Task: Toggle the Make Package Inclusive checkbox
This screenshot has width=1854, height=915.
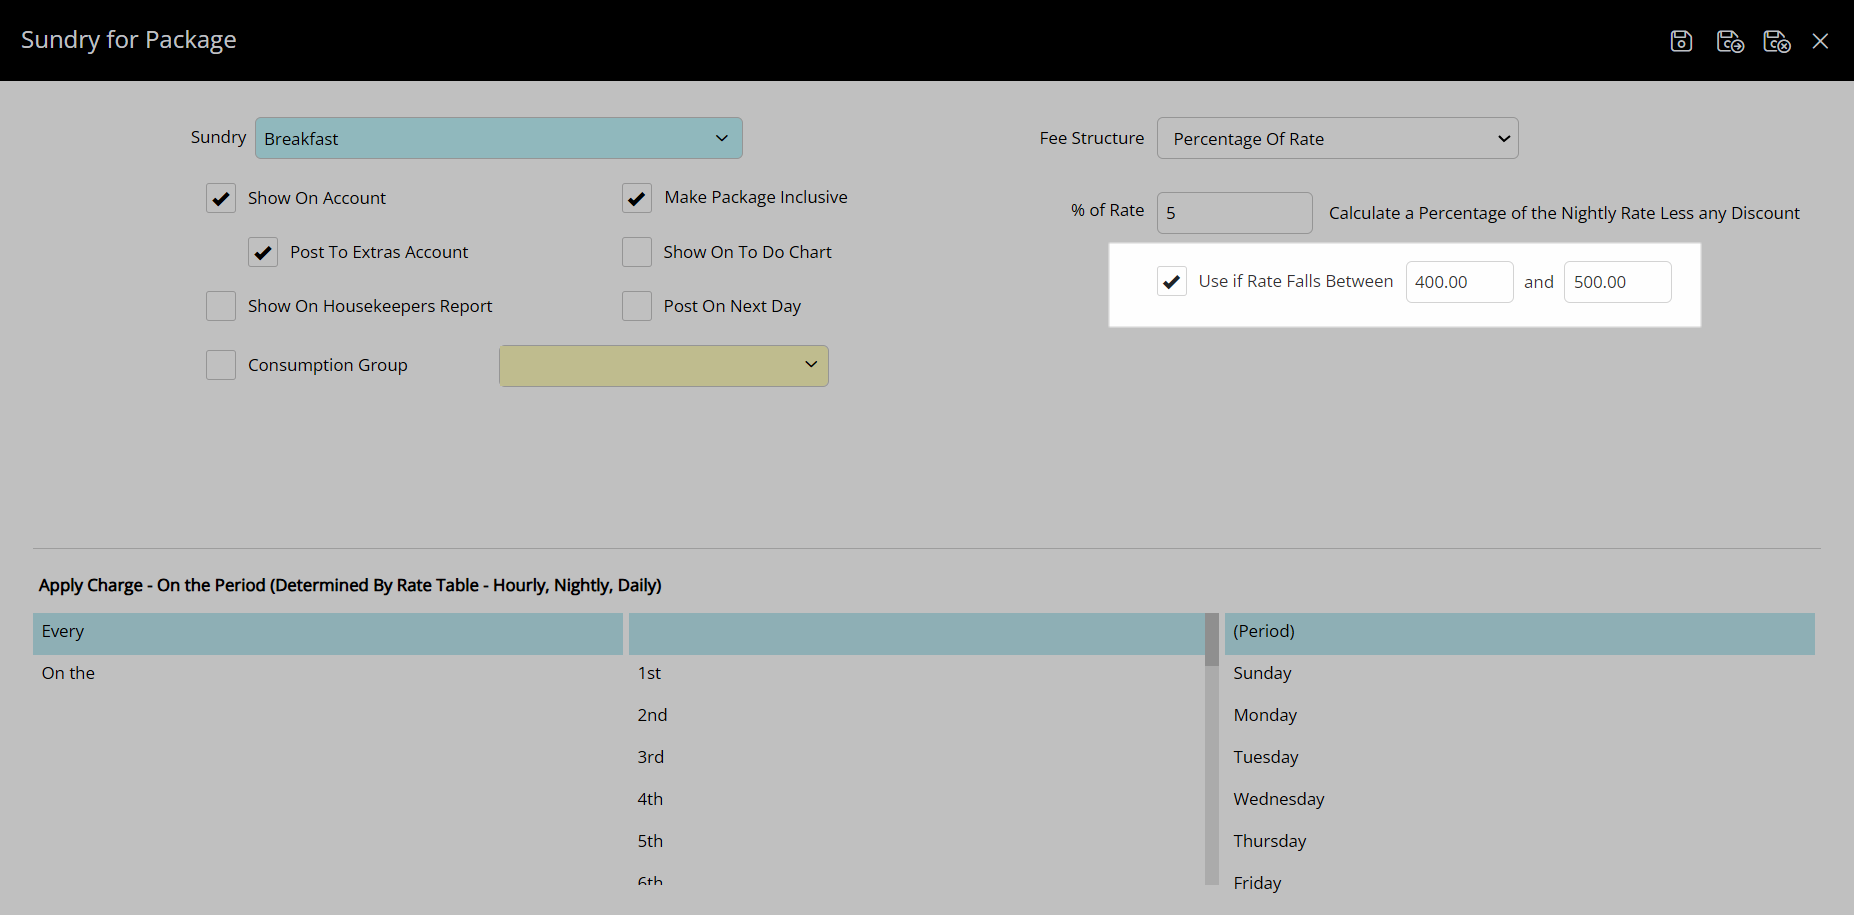Action: point(637,198)
